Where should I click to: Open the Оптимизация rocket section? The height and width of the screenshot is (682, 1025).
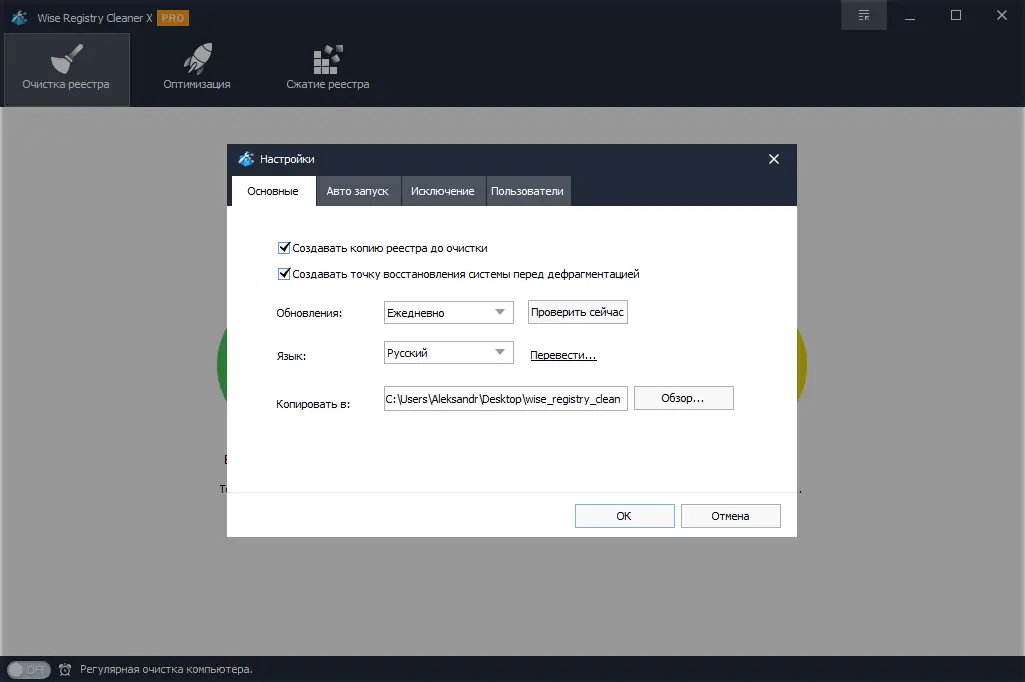[197, 69]
